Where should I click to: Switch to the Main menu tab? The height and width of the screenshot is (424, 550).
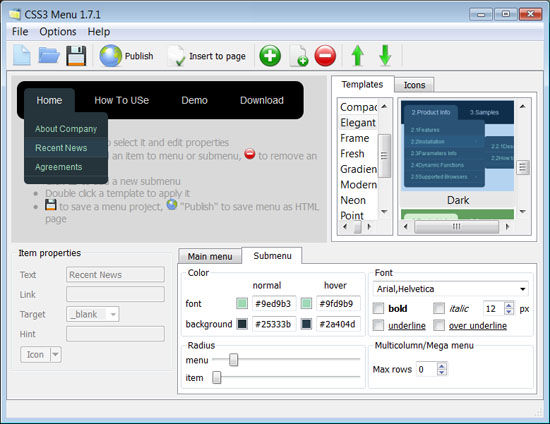pyautogui.click(x=210, y=256)
